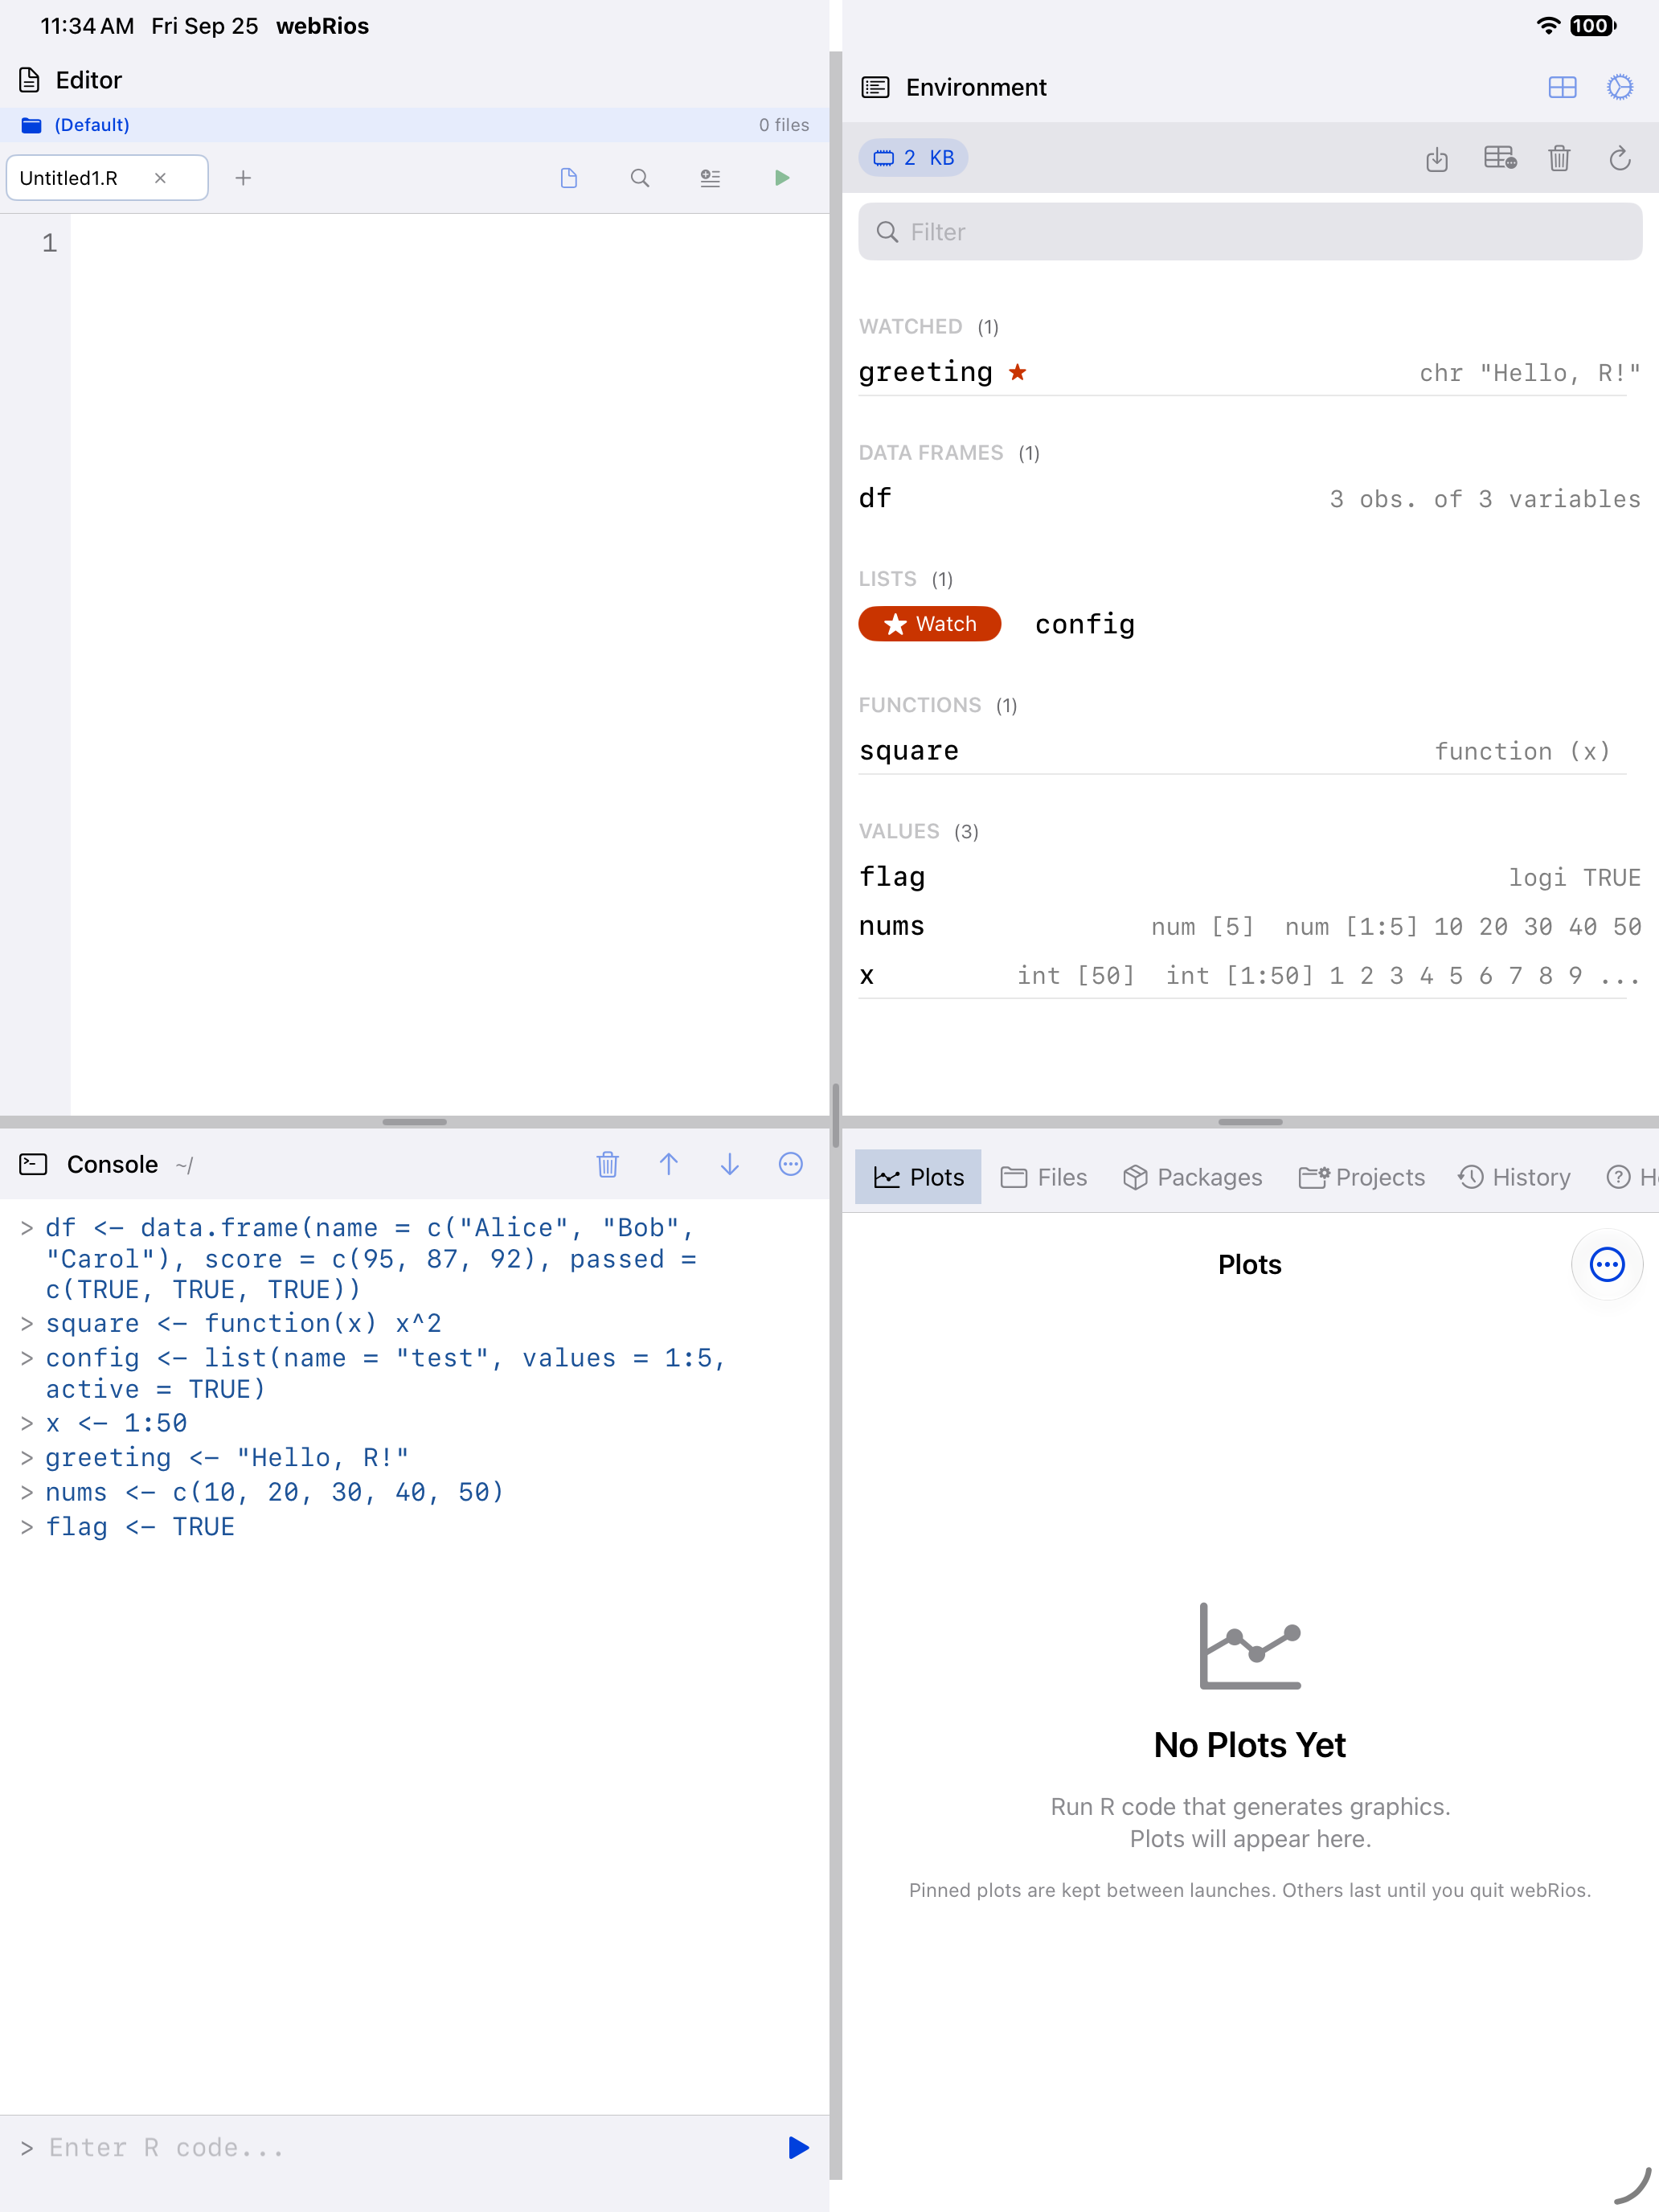Focus the Filter search field

1250,232
